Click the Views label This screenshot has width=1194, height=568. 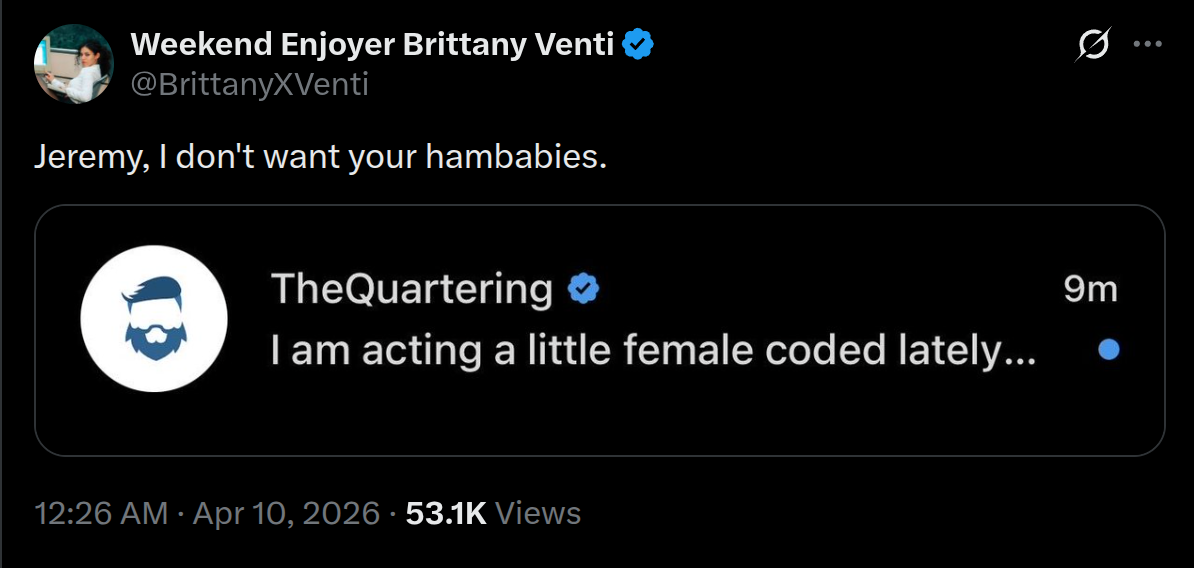[538, 513]
